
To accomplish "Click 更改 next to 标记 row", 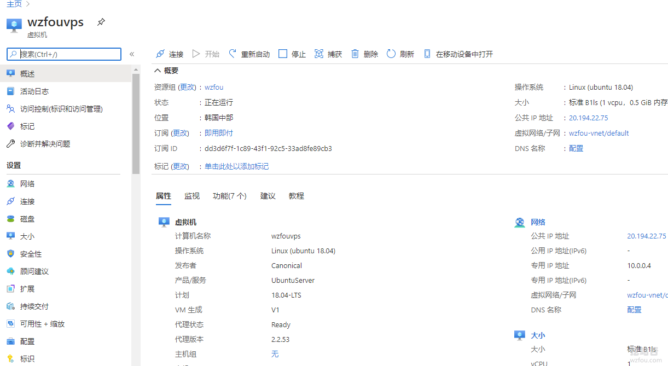I will point(180,166).
